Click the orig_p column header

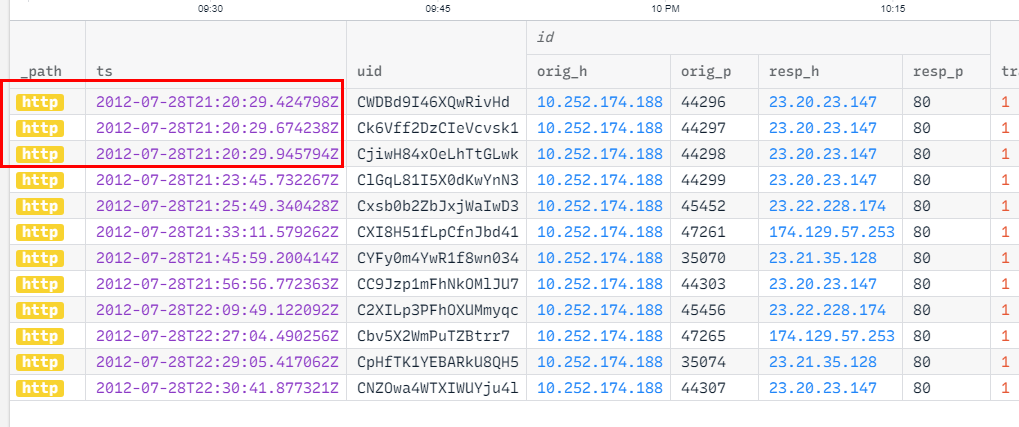click(x=706, y=71)
